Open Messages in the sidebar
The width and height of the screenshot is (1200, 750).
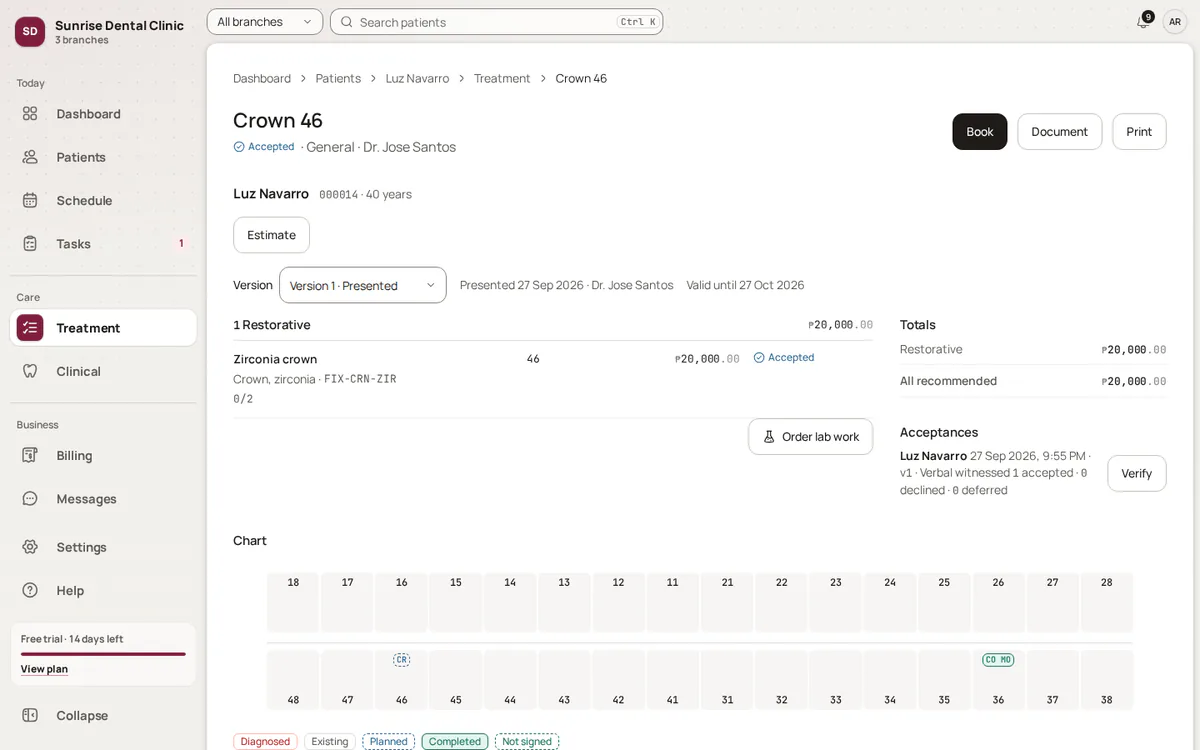pos(103,498)
